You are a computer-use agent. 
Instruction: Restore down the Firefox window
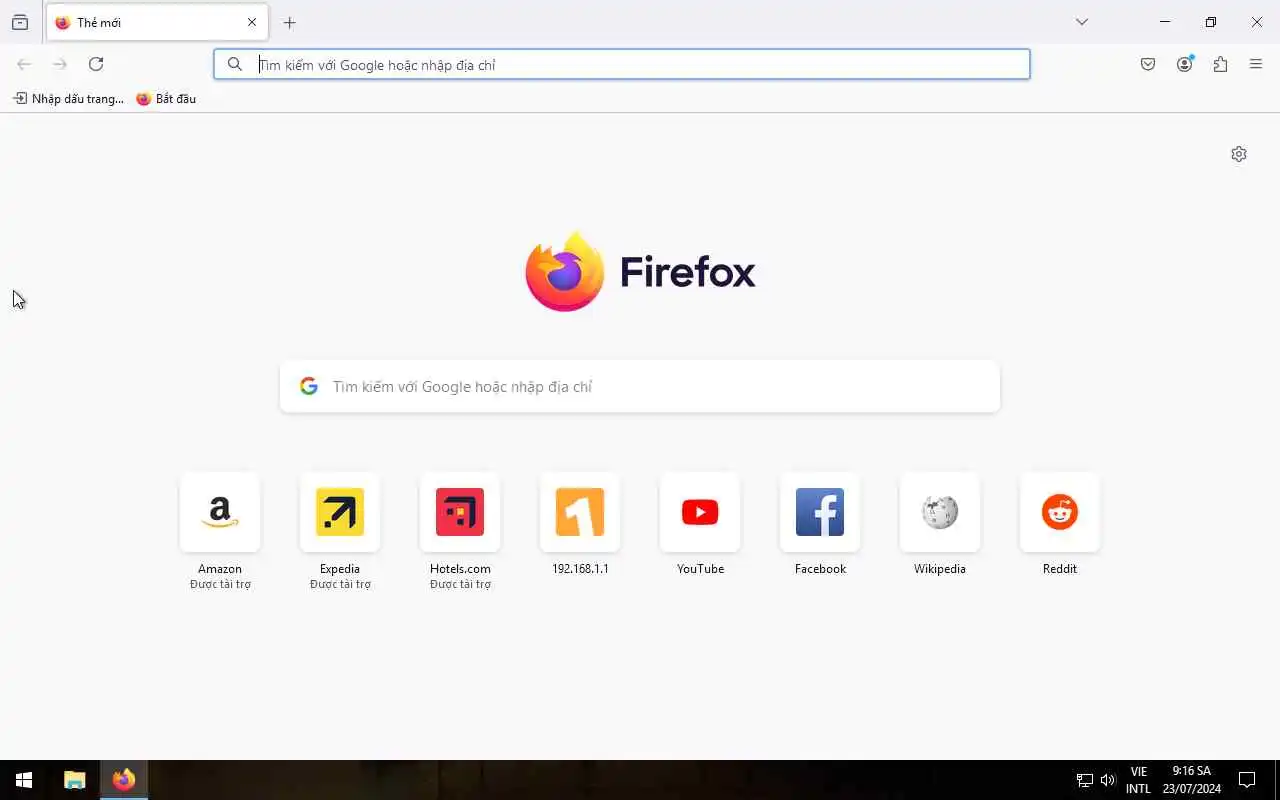point(1211,22)
